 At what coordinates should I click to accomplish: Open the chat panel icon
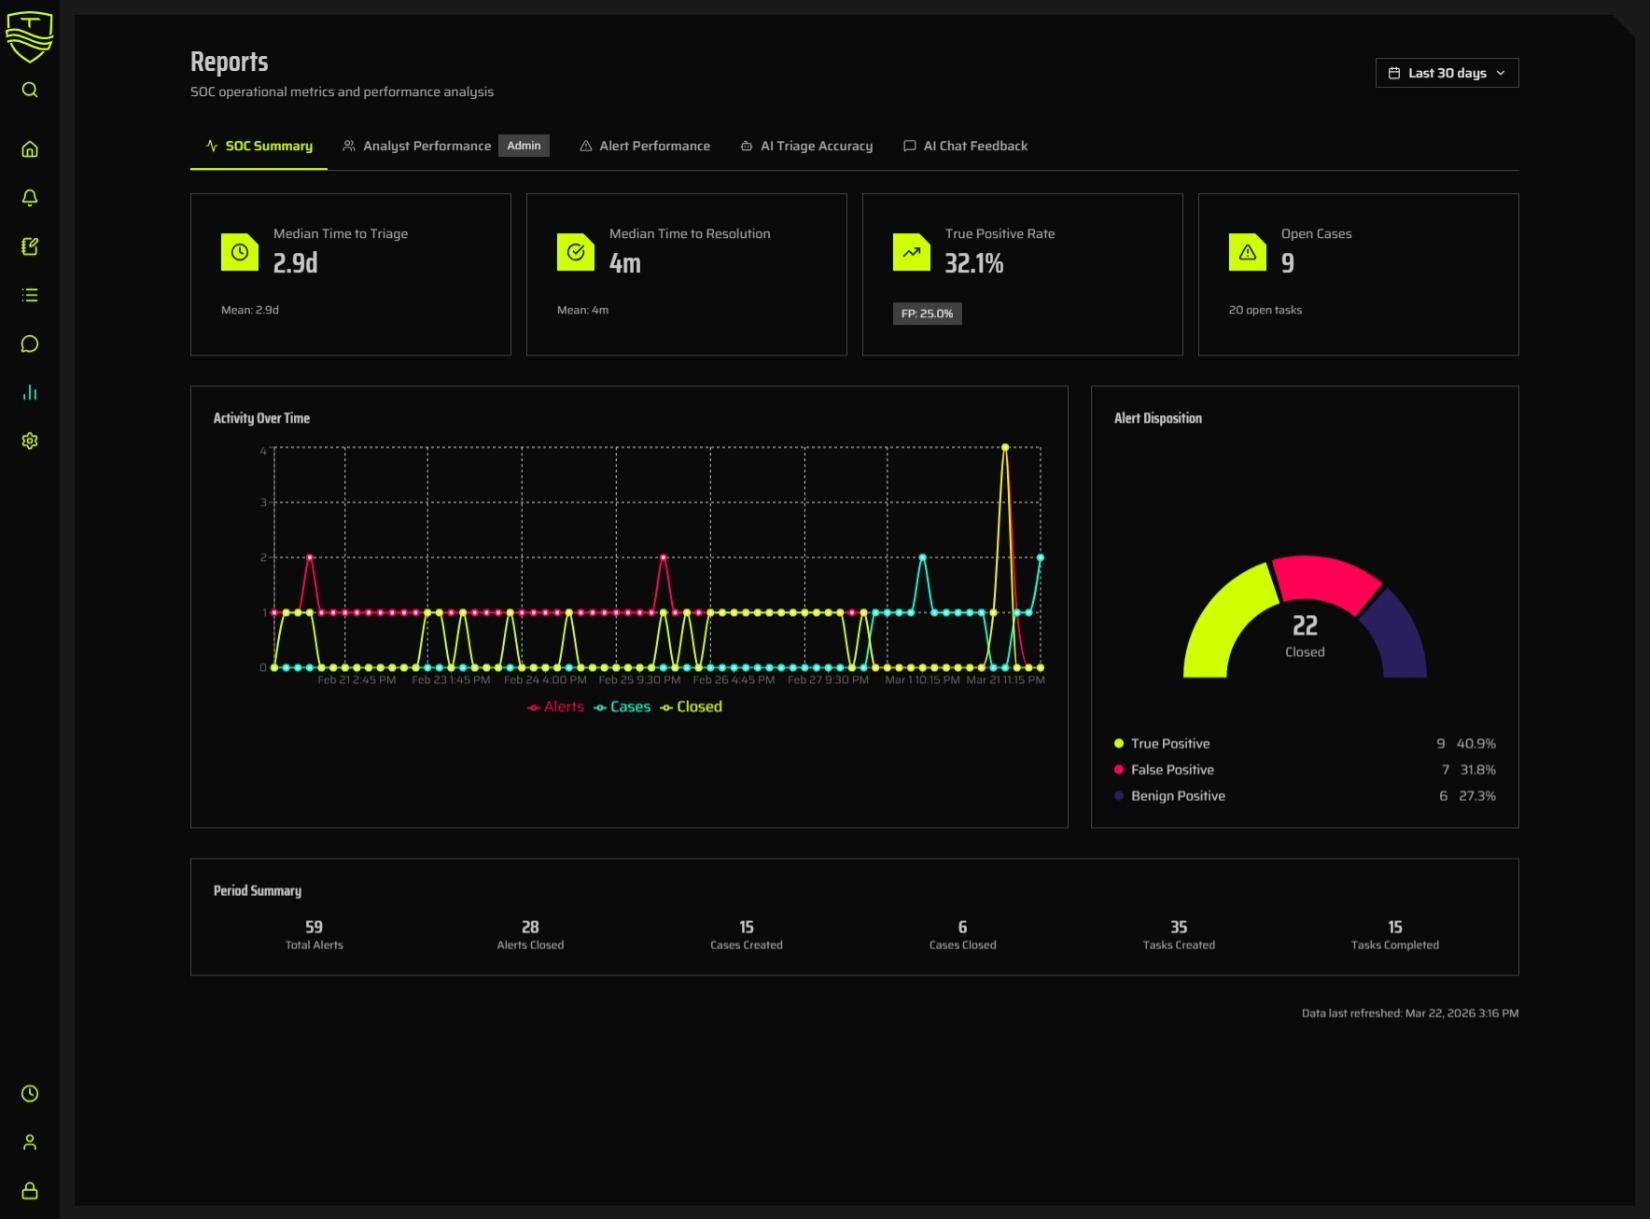click(30, 343)
